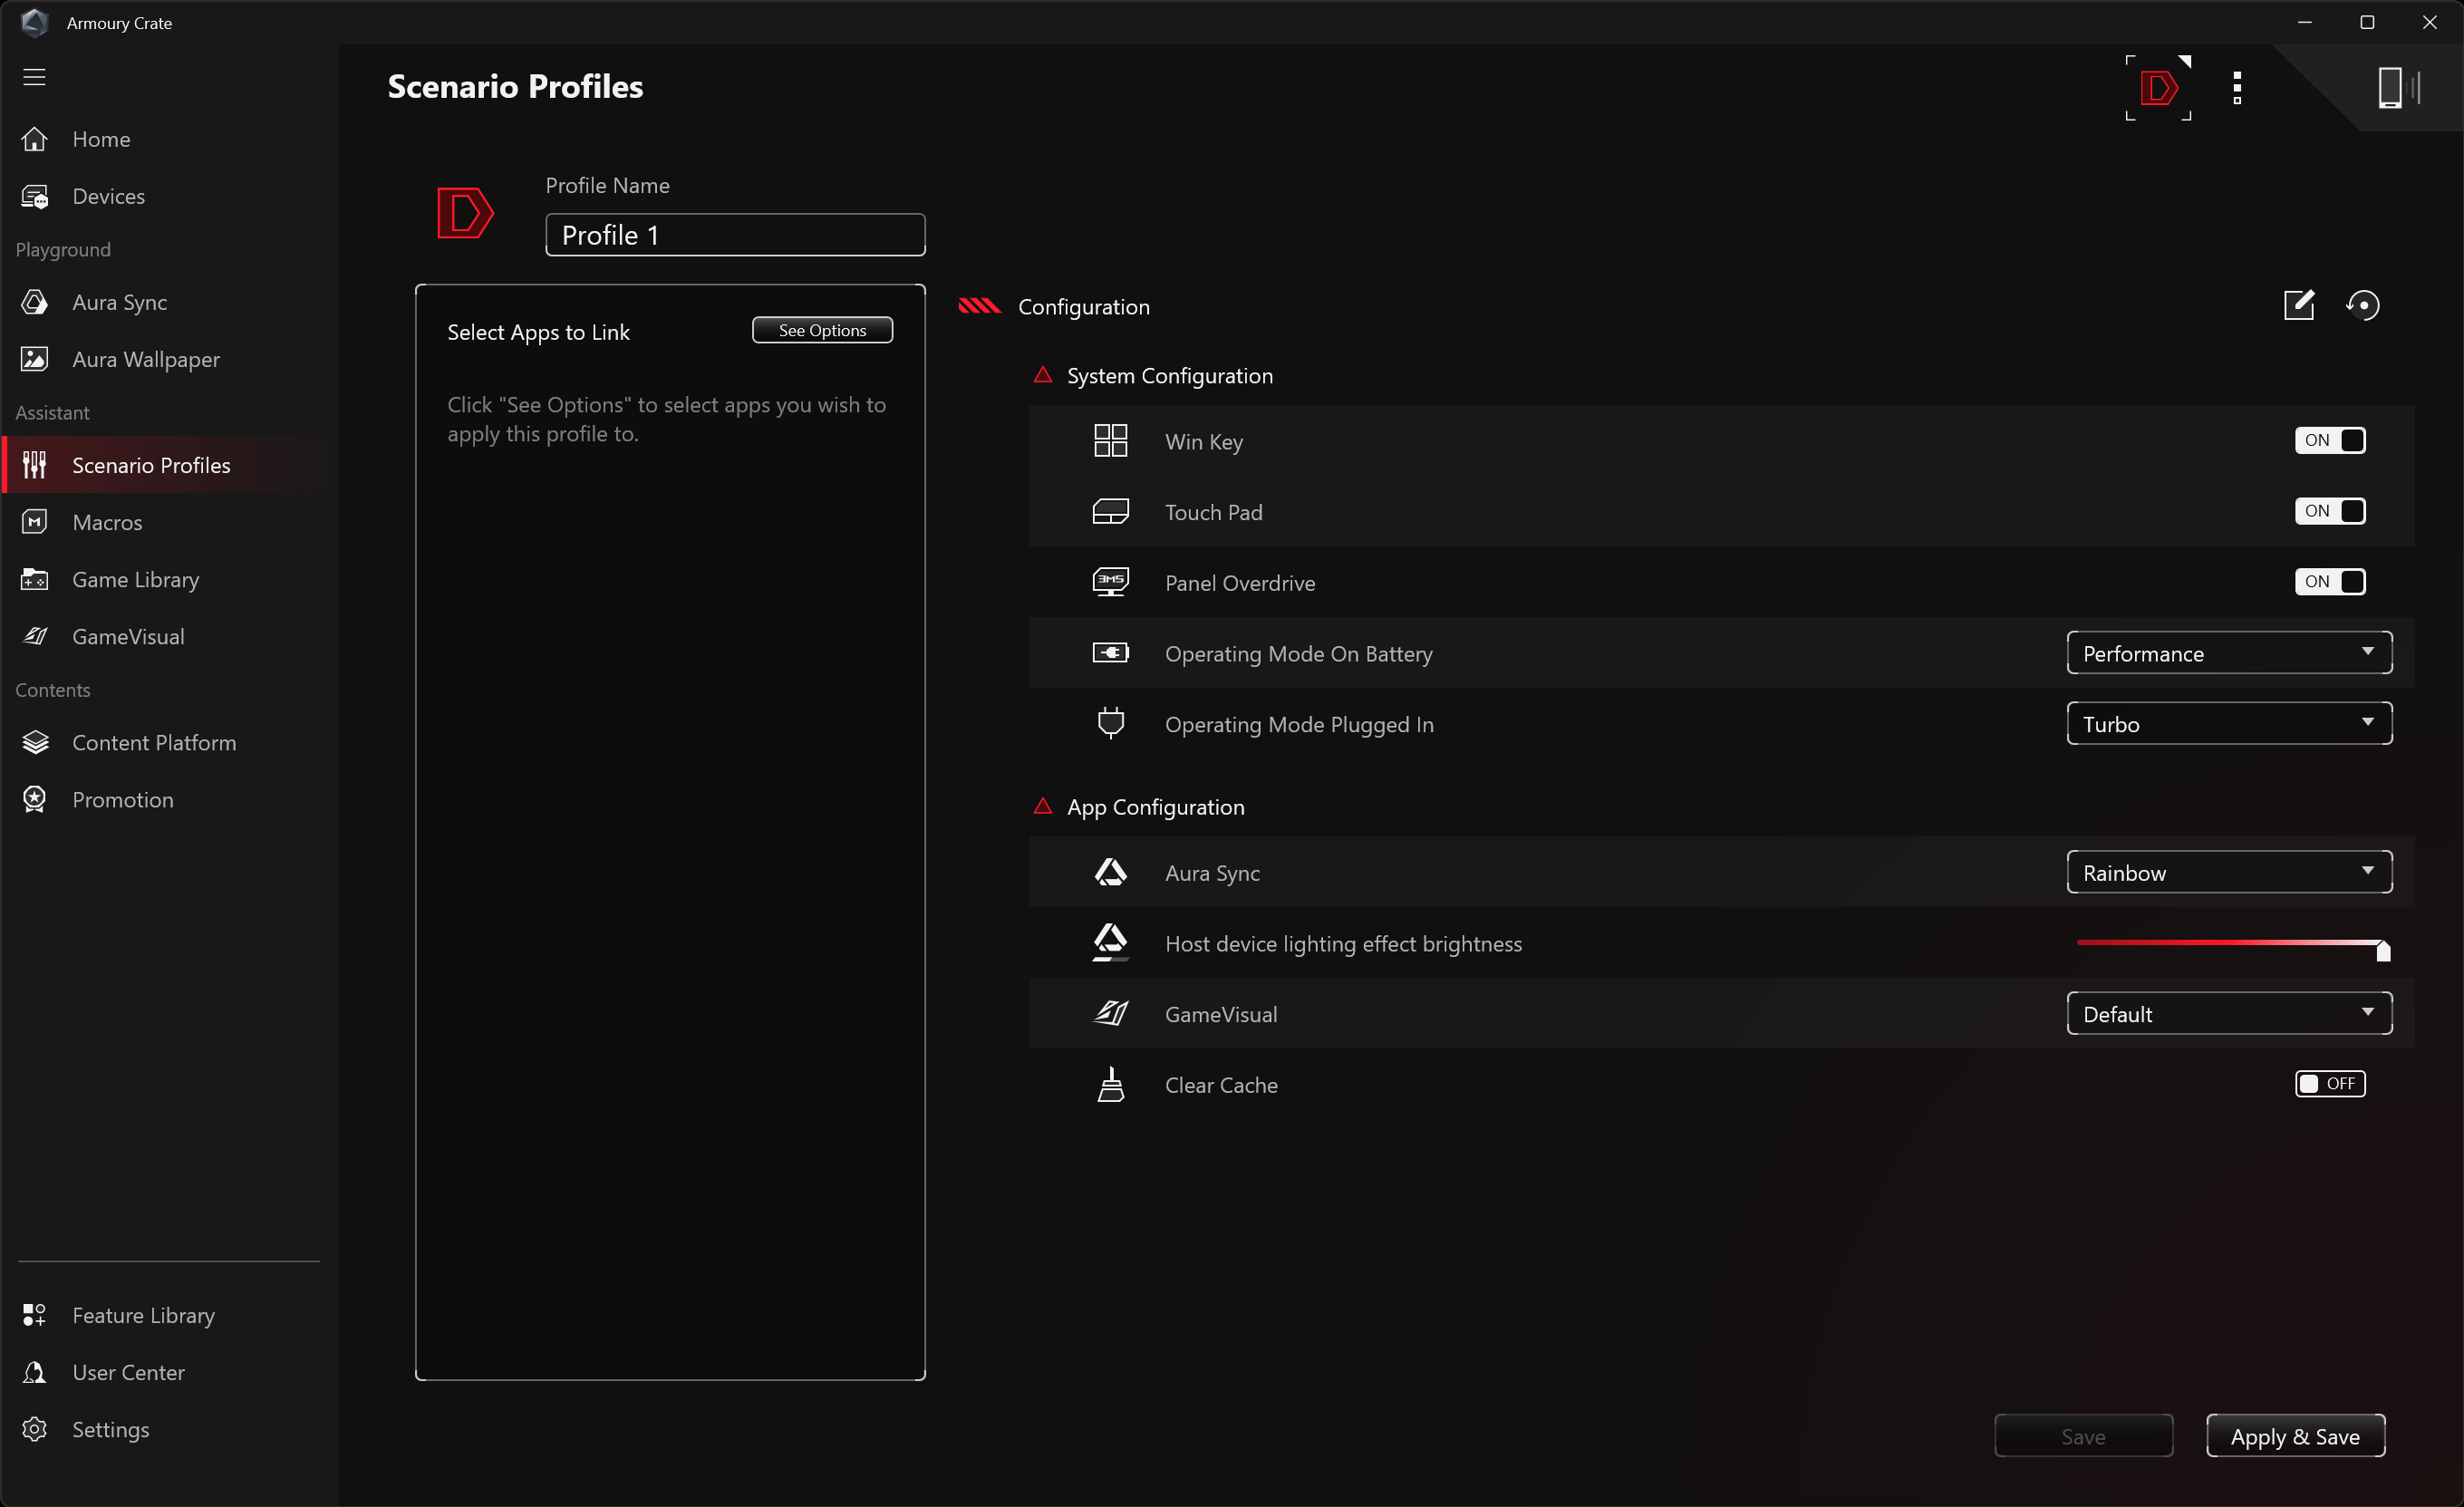Click the lighting effect brightness slider
This screenshot has width=2464, height=1507.
2230,943
